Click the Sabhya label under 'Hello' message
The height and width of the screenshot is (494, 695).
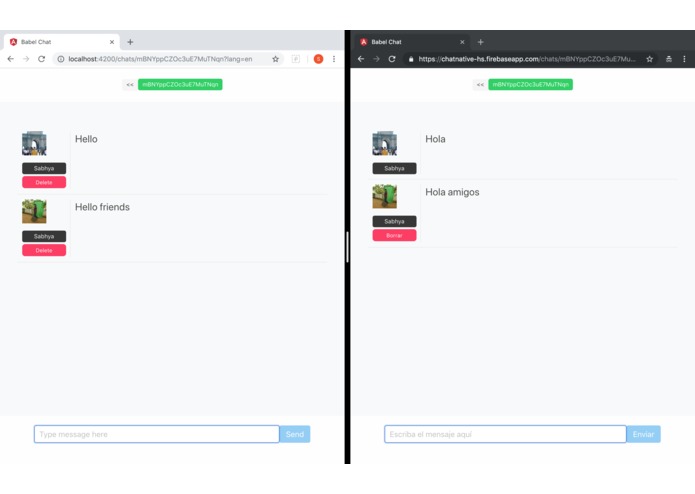coord(44,168)
